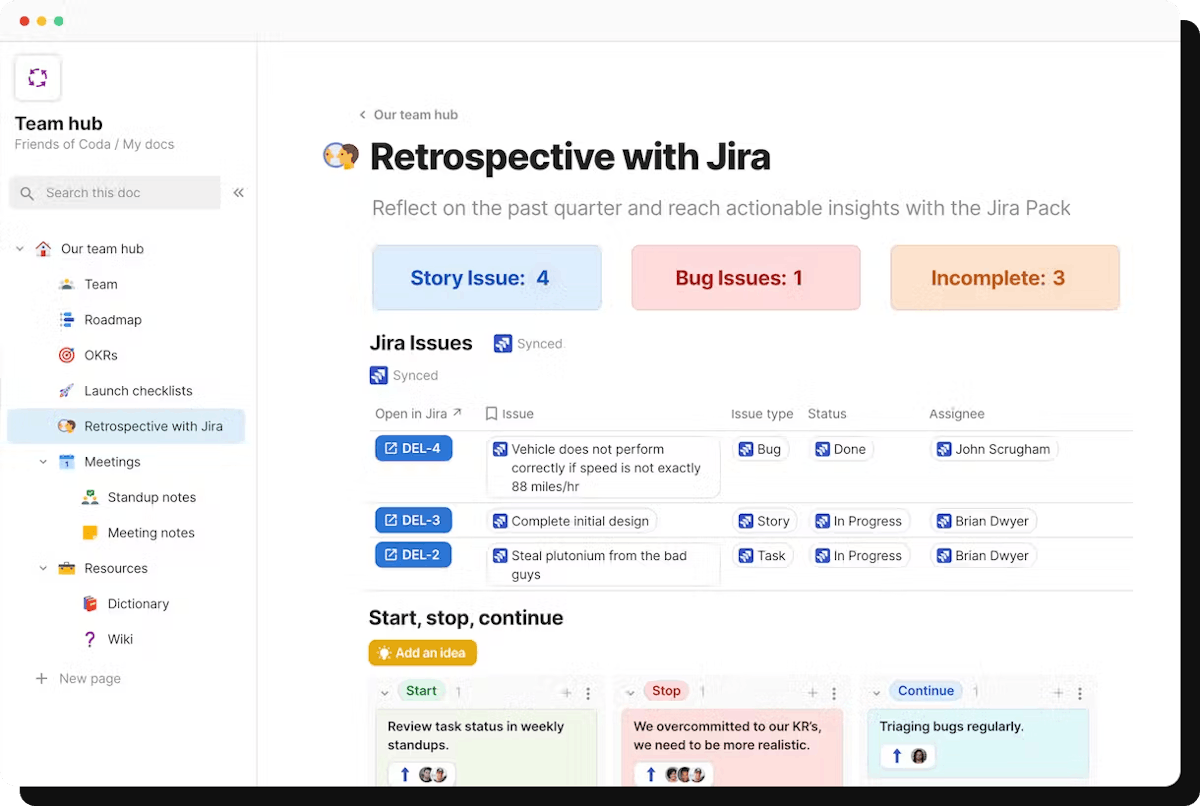This screenshot has height=806, width=1200.
Task: Upvote the 'Triaging bugs regularly' card
Action: (897, 756)
